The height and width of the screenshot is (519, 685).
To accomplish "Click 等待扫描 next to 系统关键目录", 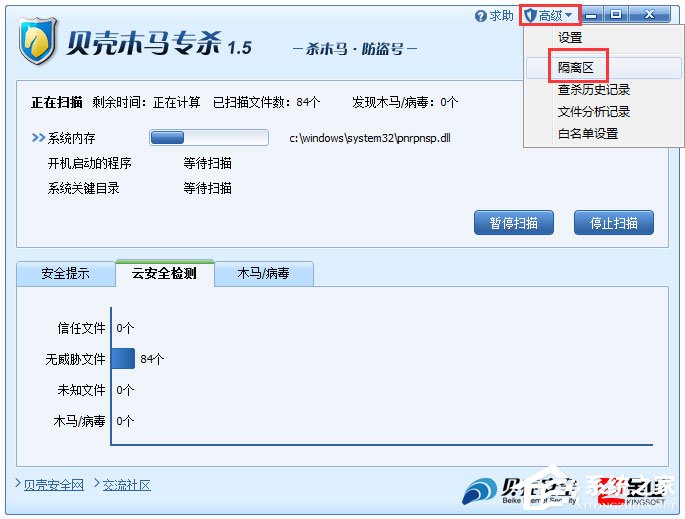I will click(208, 188).
